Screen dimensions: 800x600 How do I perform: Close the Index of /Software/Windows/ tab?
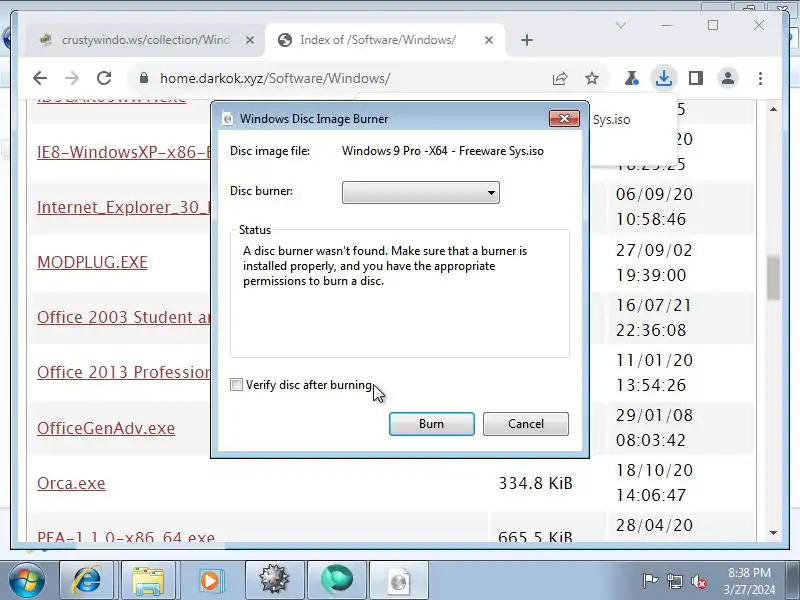489,40
